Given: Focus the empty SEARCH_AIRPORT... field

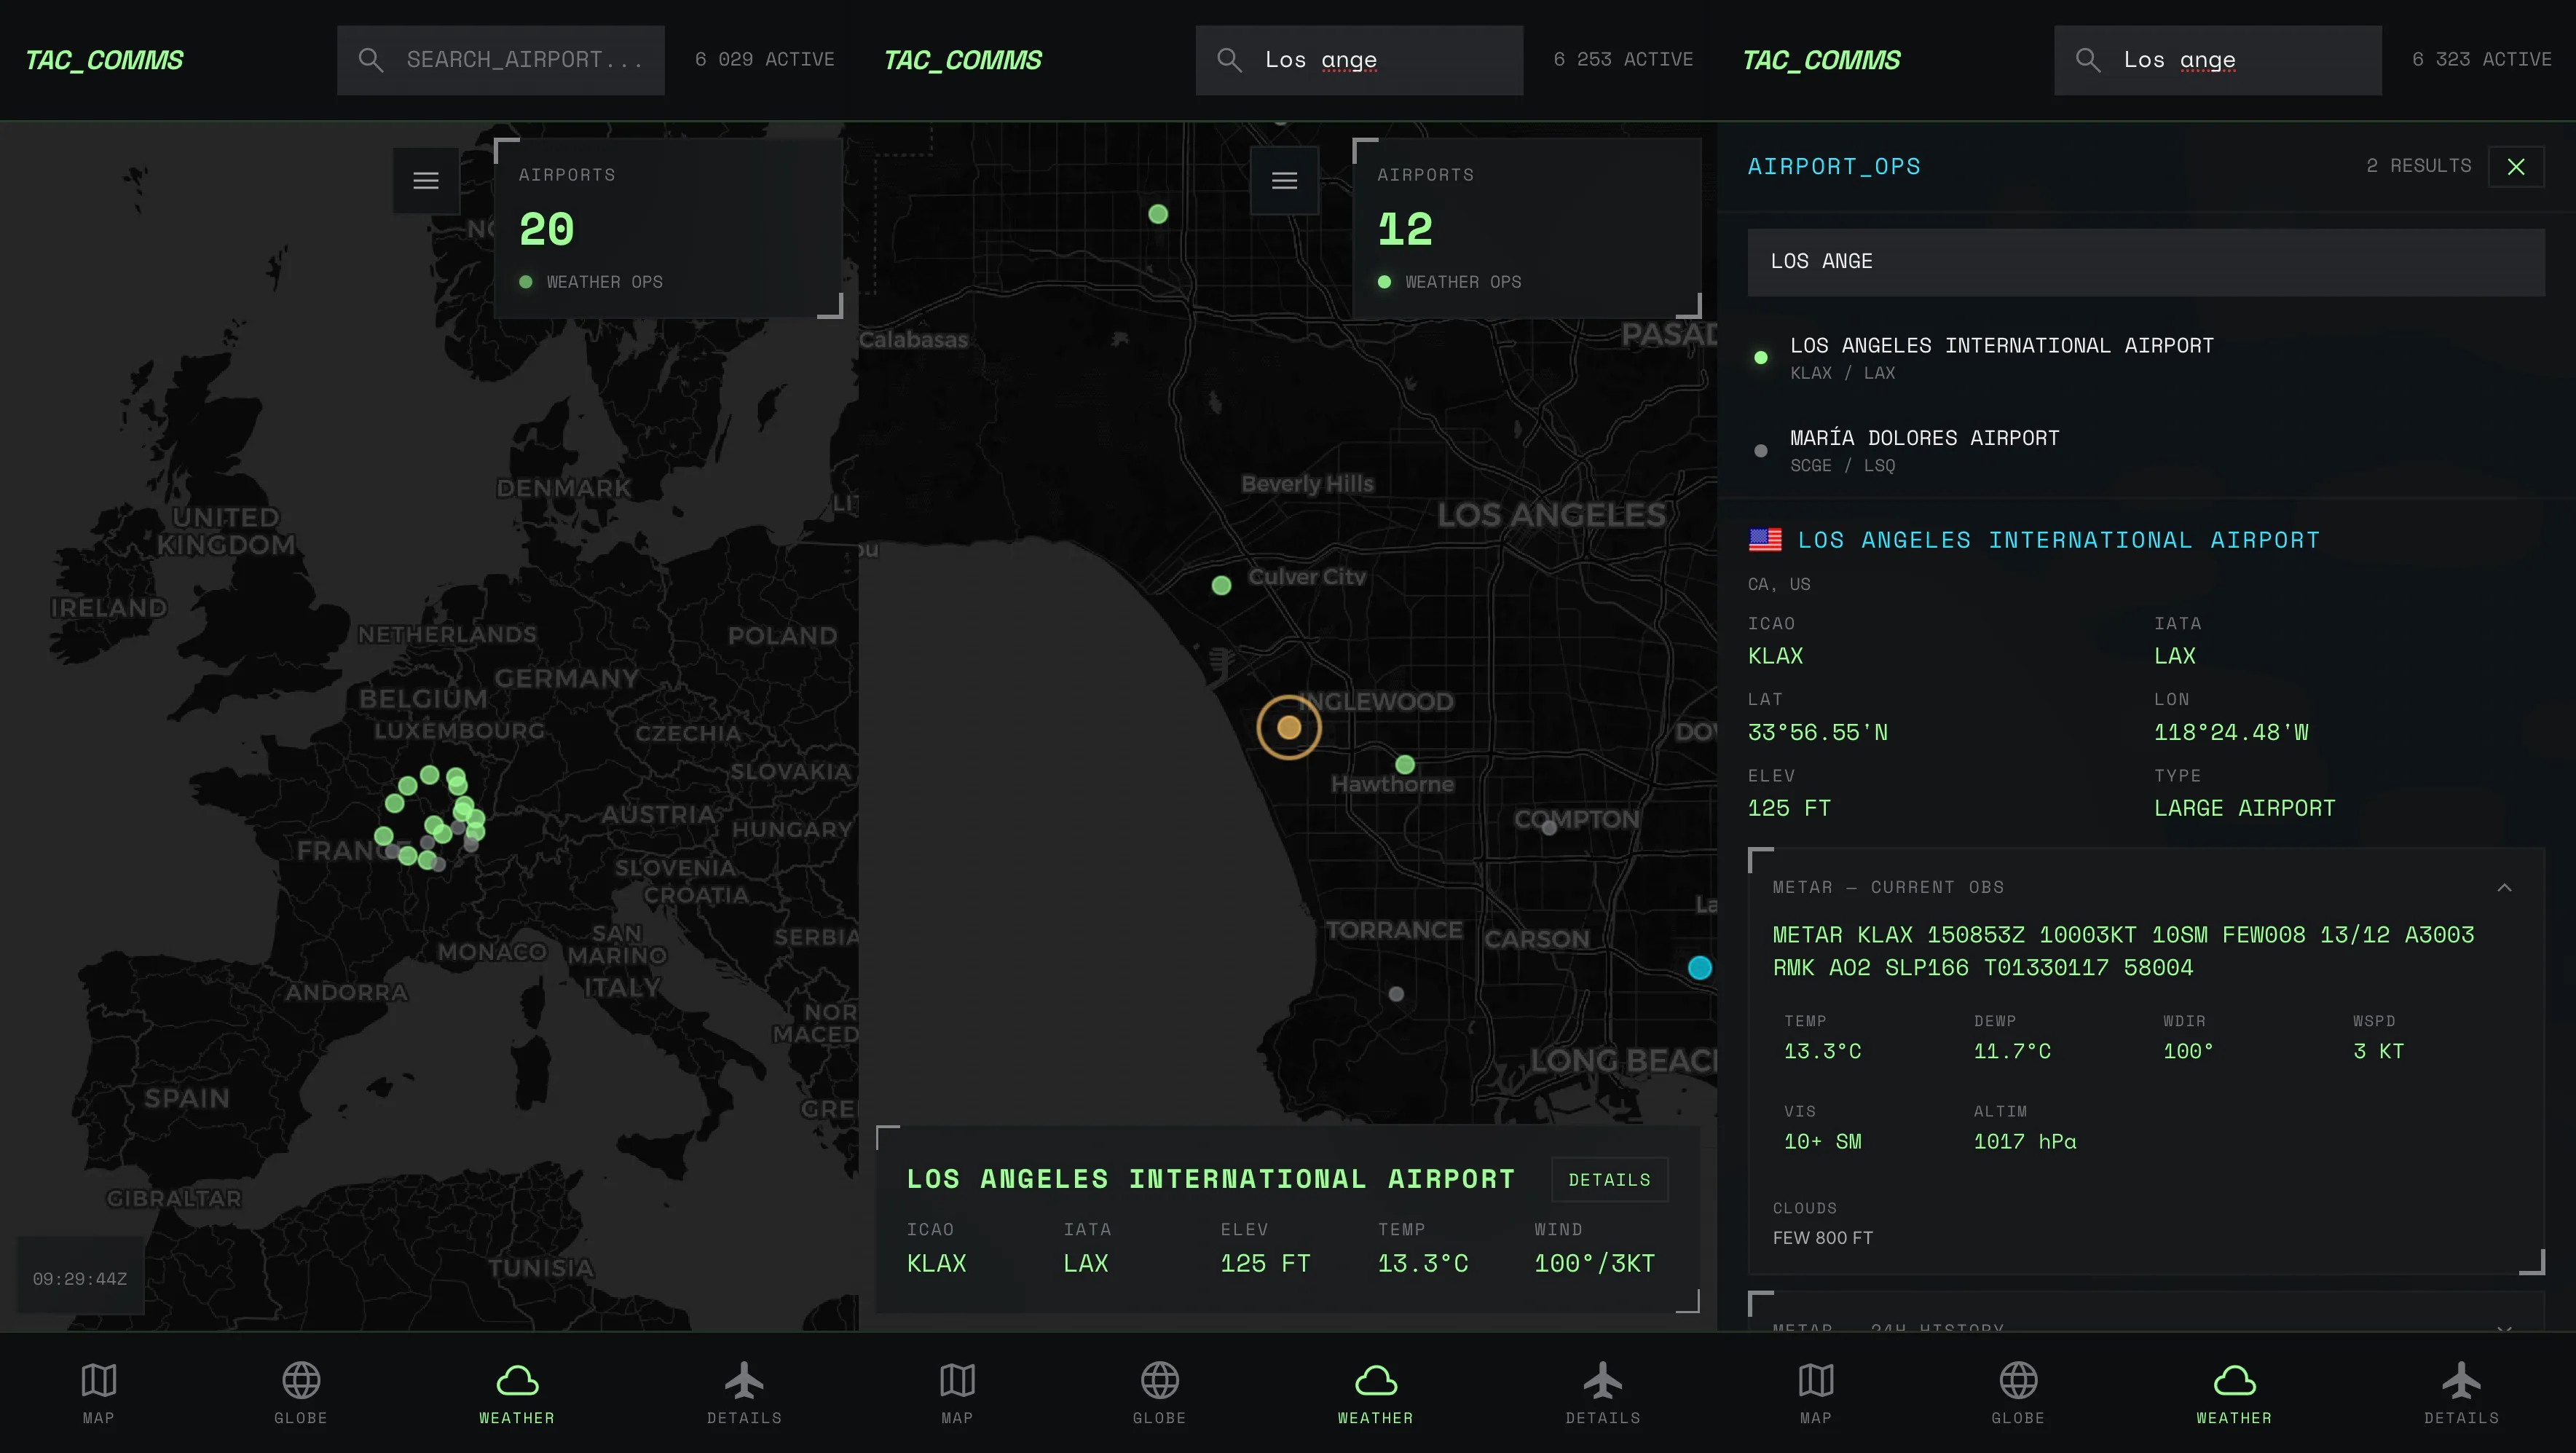Looking at the screenshot, I should pyautogui.click(x=501, y=60).
